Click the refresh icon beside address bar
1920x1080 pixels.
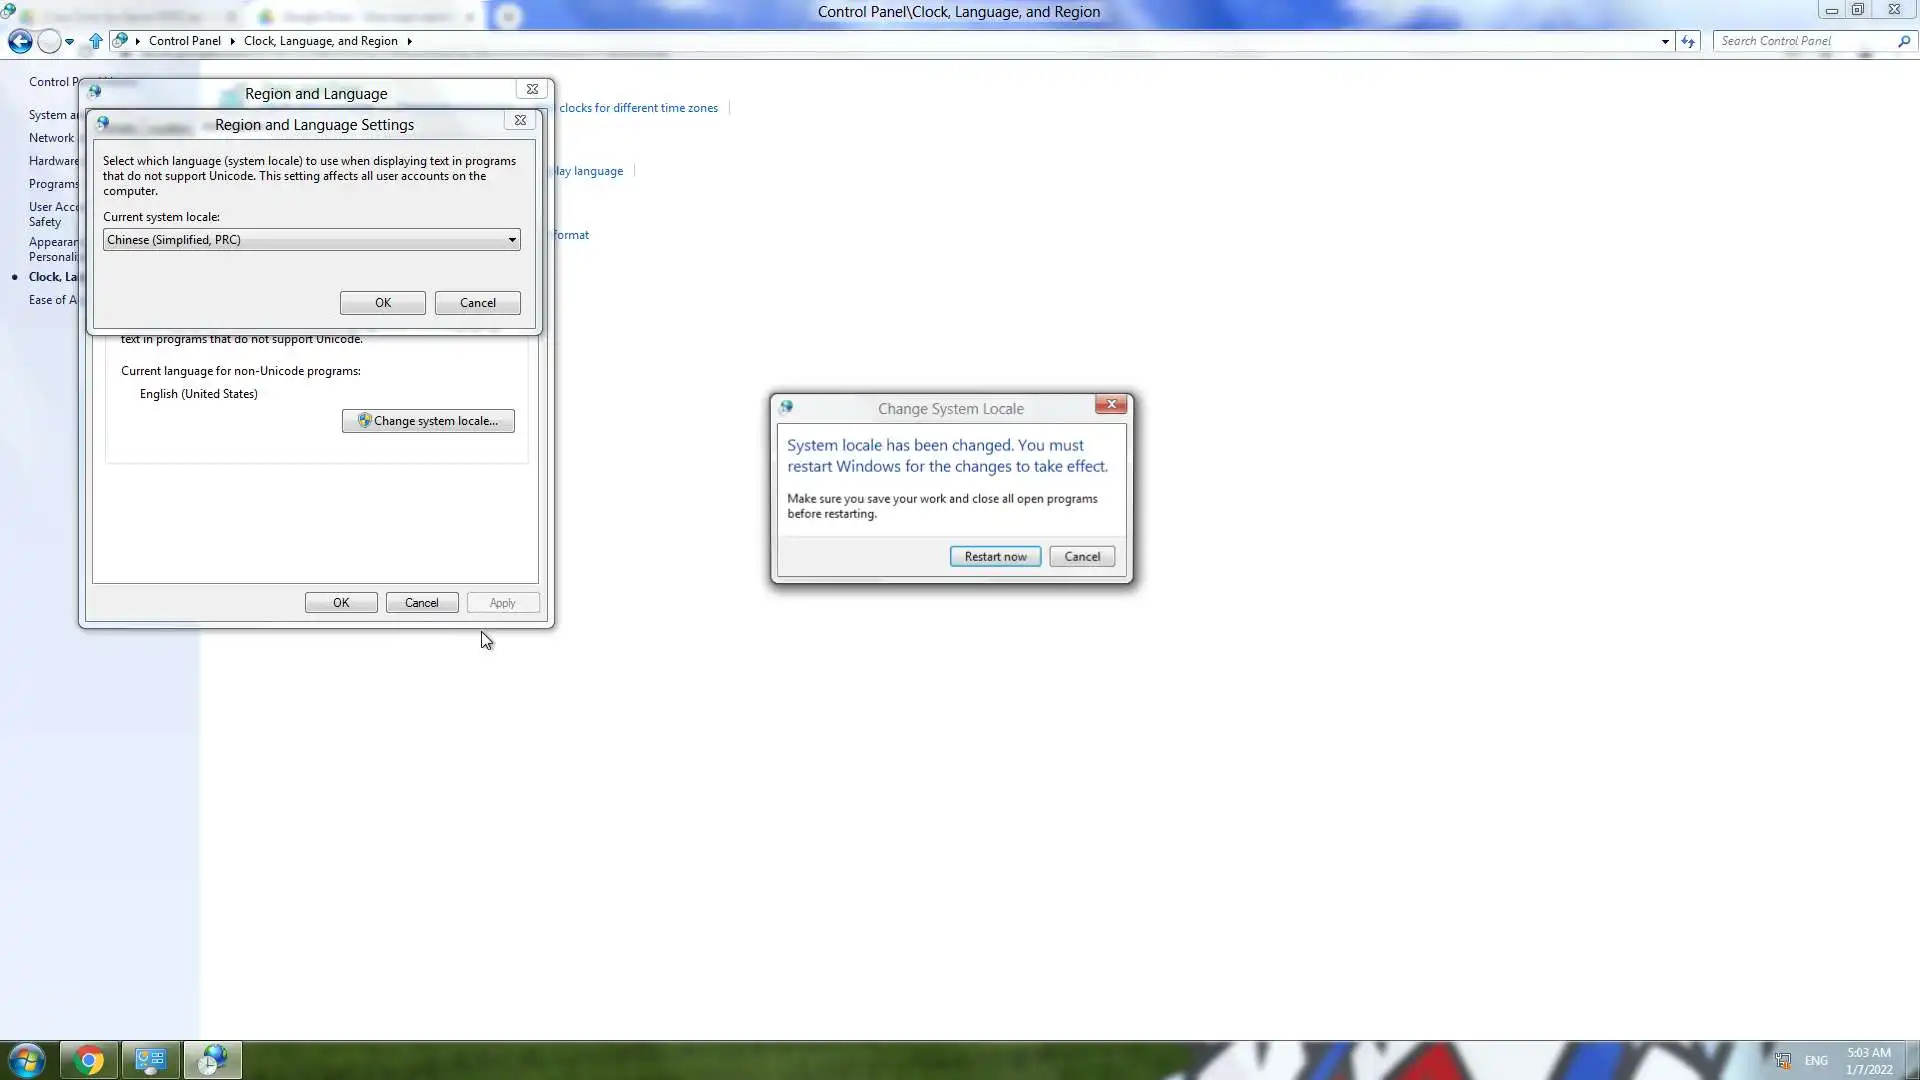pos(1688,41)
